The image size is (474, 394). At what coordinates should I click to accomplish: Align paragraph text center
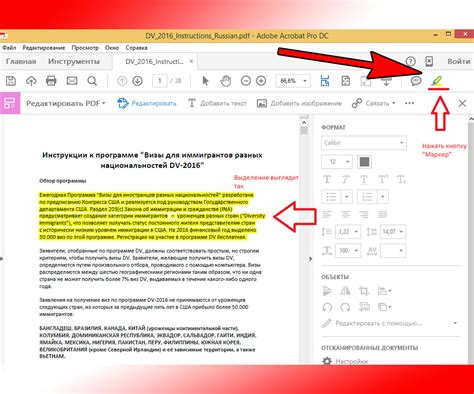(x=345, y=214)
